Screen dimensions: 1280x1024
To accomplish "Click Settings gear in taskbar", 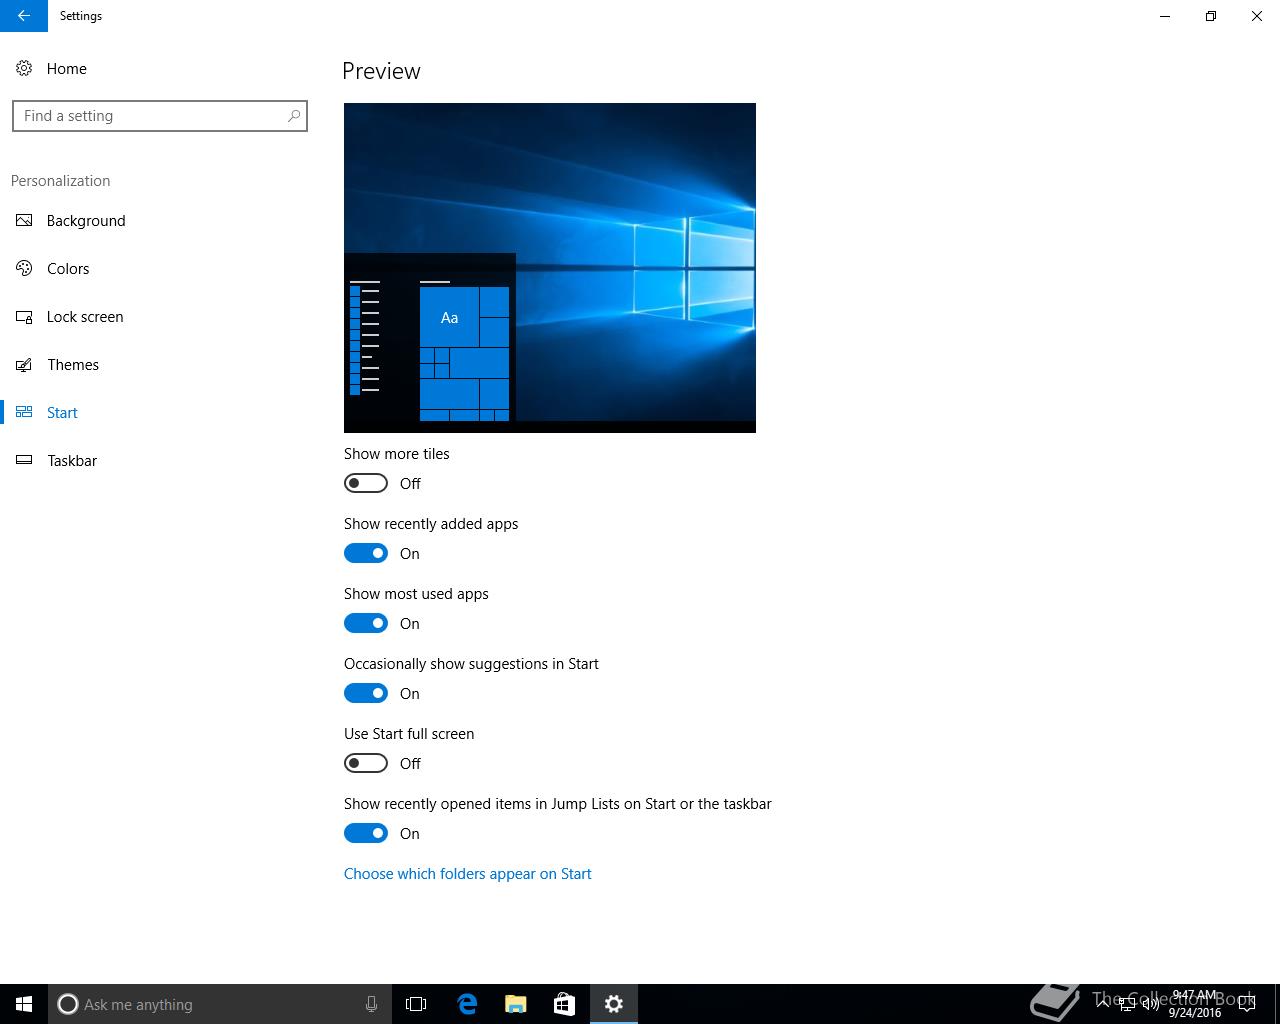I will 614,1004.
